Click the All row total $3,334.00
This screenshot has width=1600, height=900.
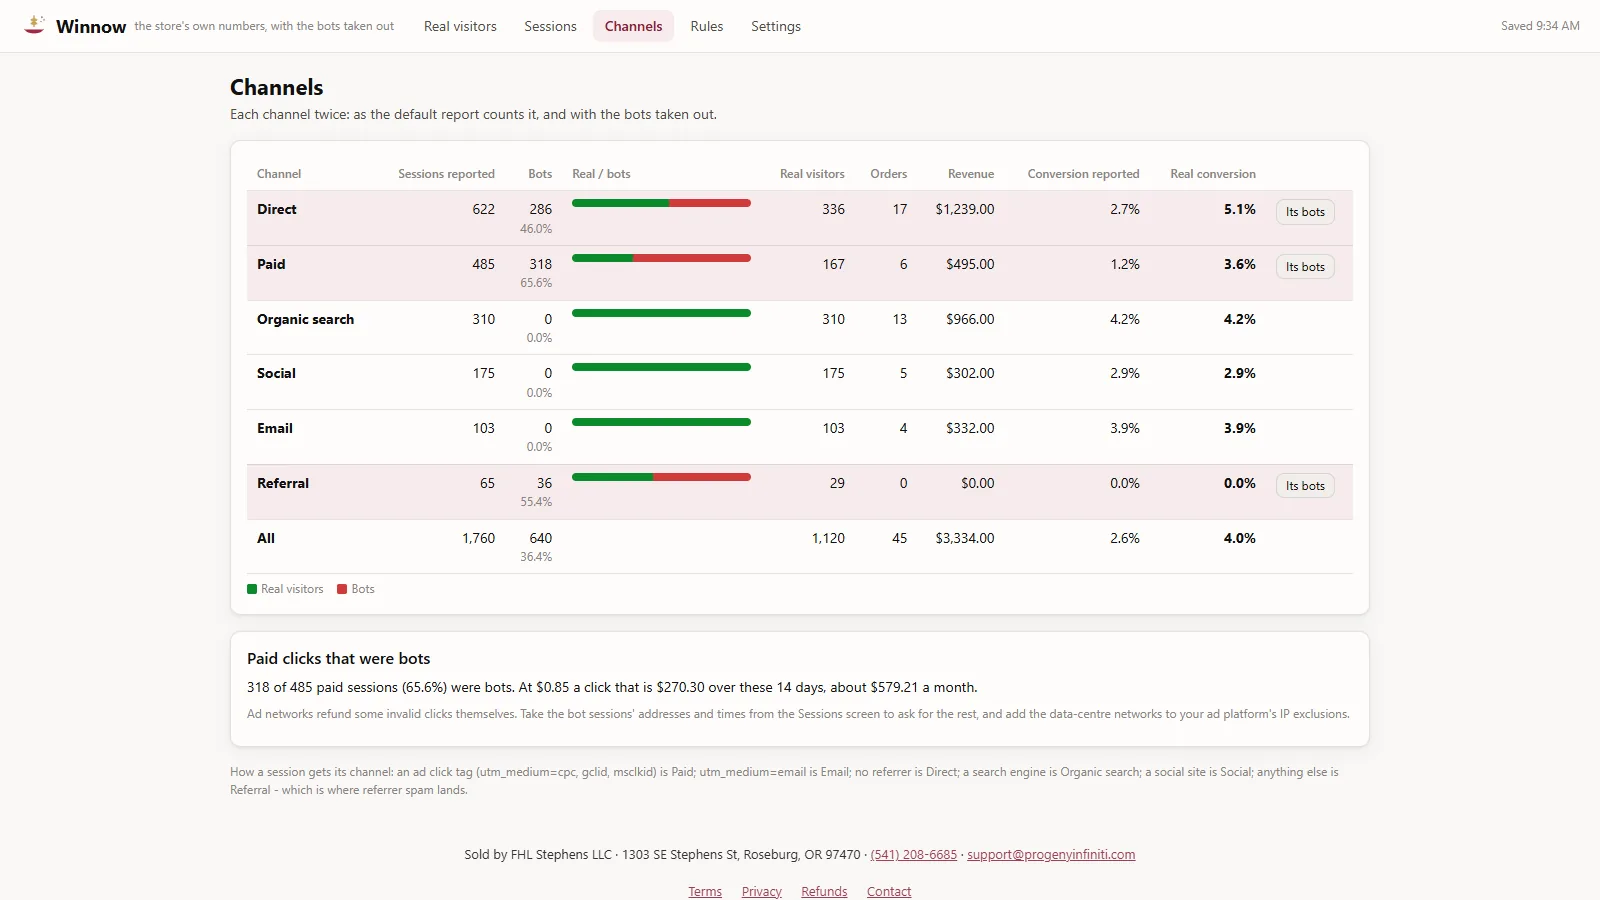(x=965, y=539)
